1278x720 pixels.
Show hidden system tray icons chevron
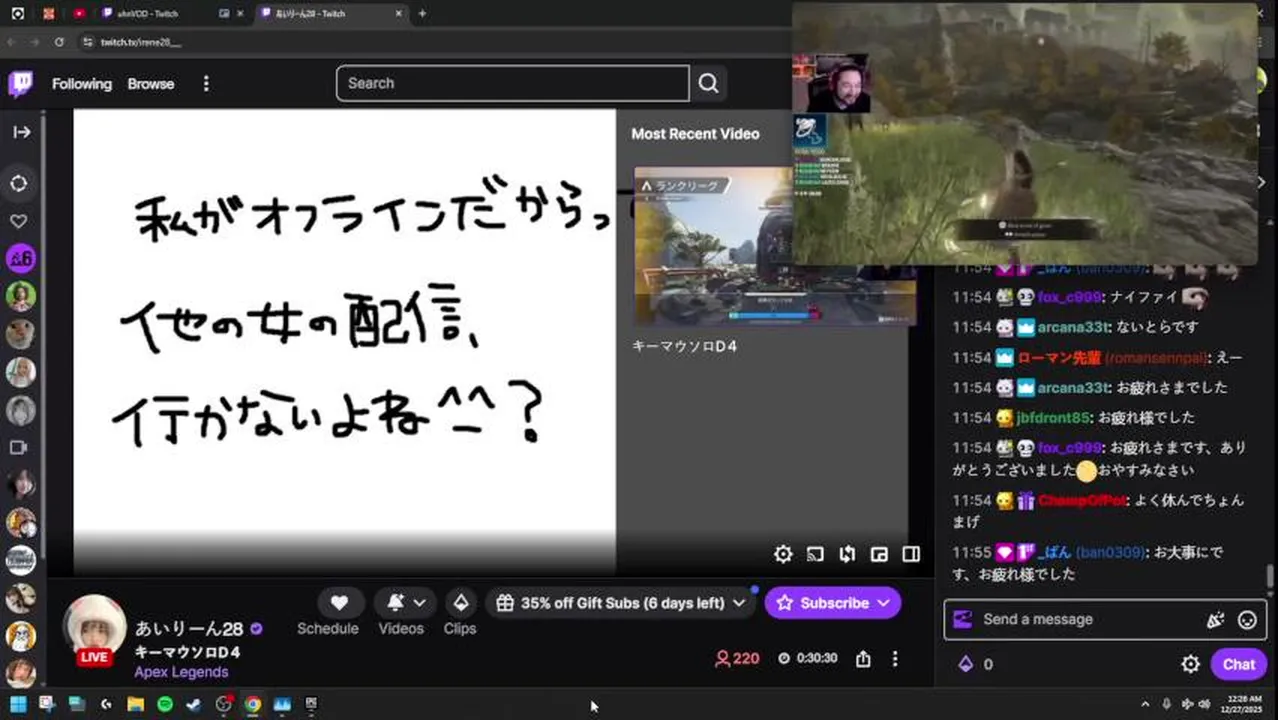coord(1145,704)
